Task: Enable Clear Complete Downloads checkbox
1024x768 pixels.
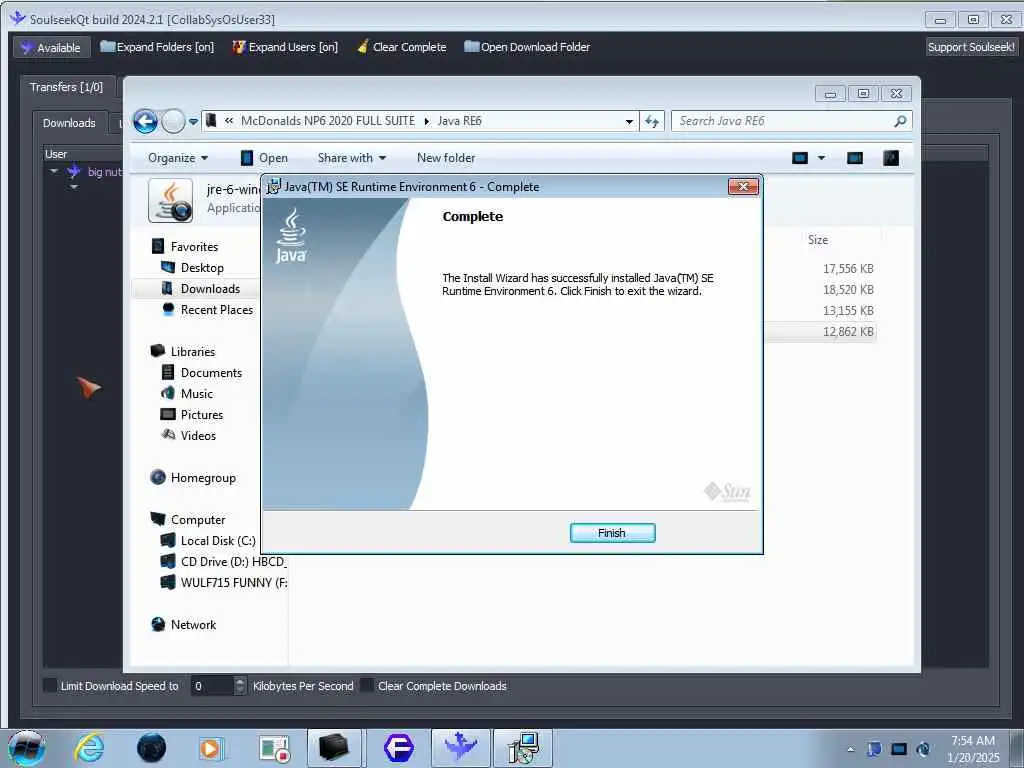Action: [x=367, y=686]
